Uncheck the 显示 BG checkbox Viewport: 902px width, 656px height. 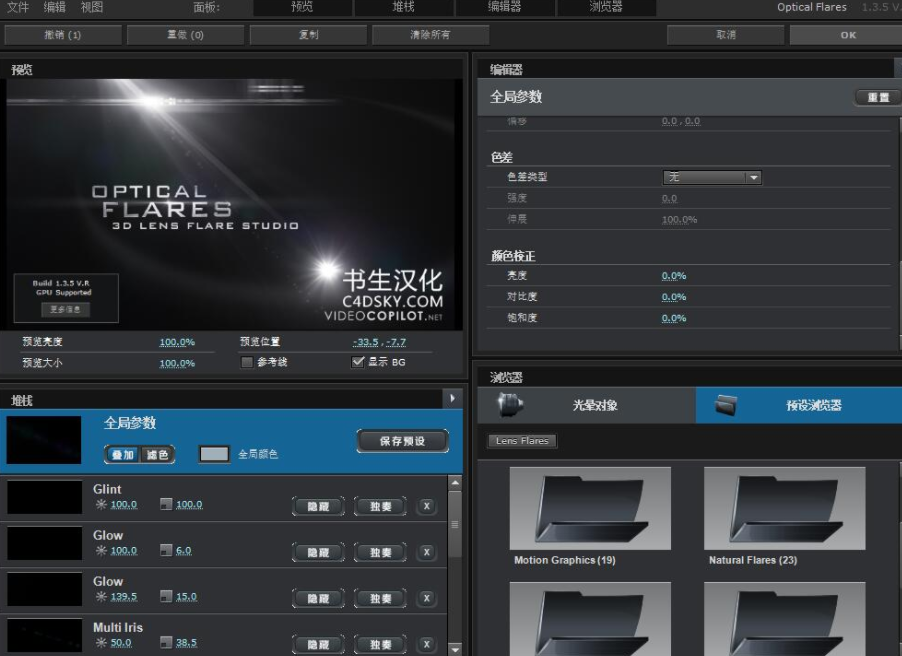pos(358,362)
